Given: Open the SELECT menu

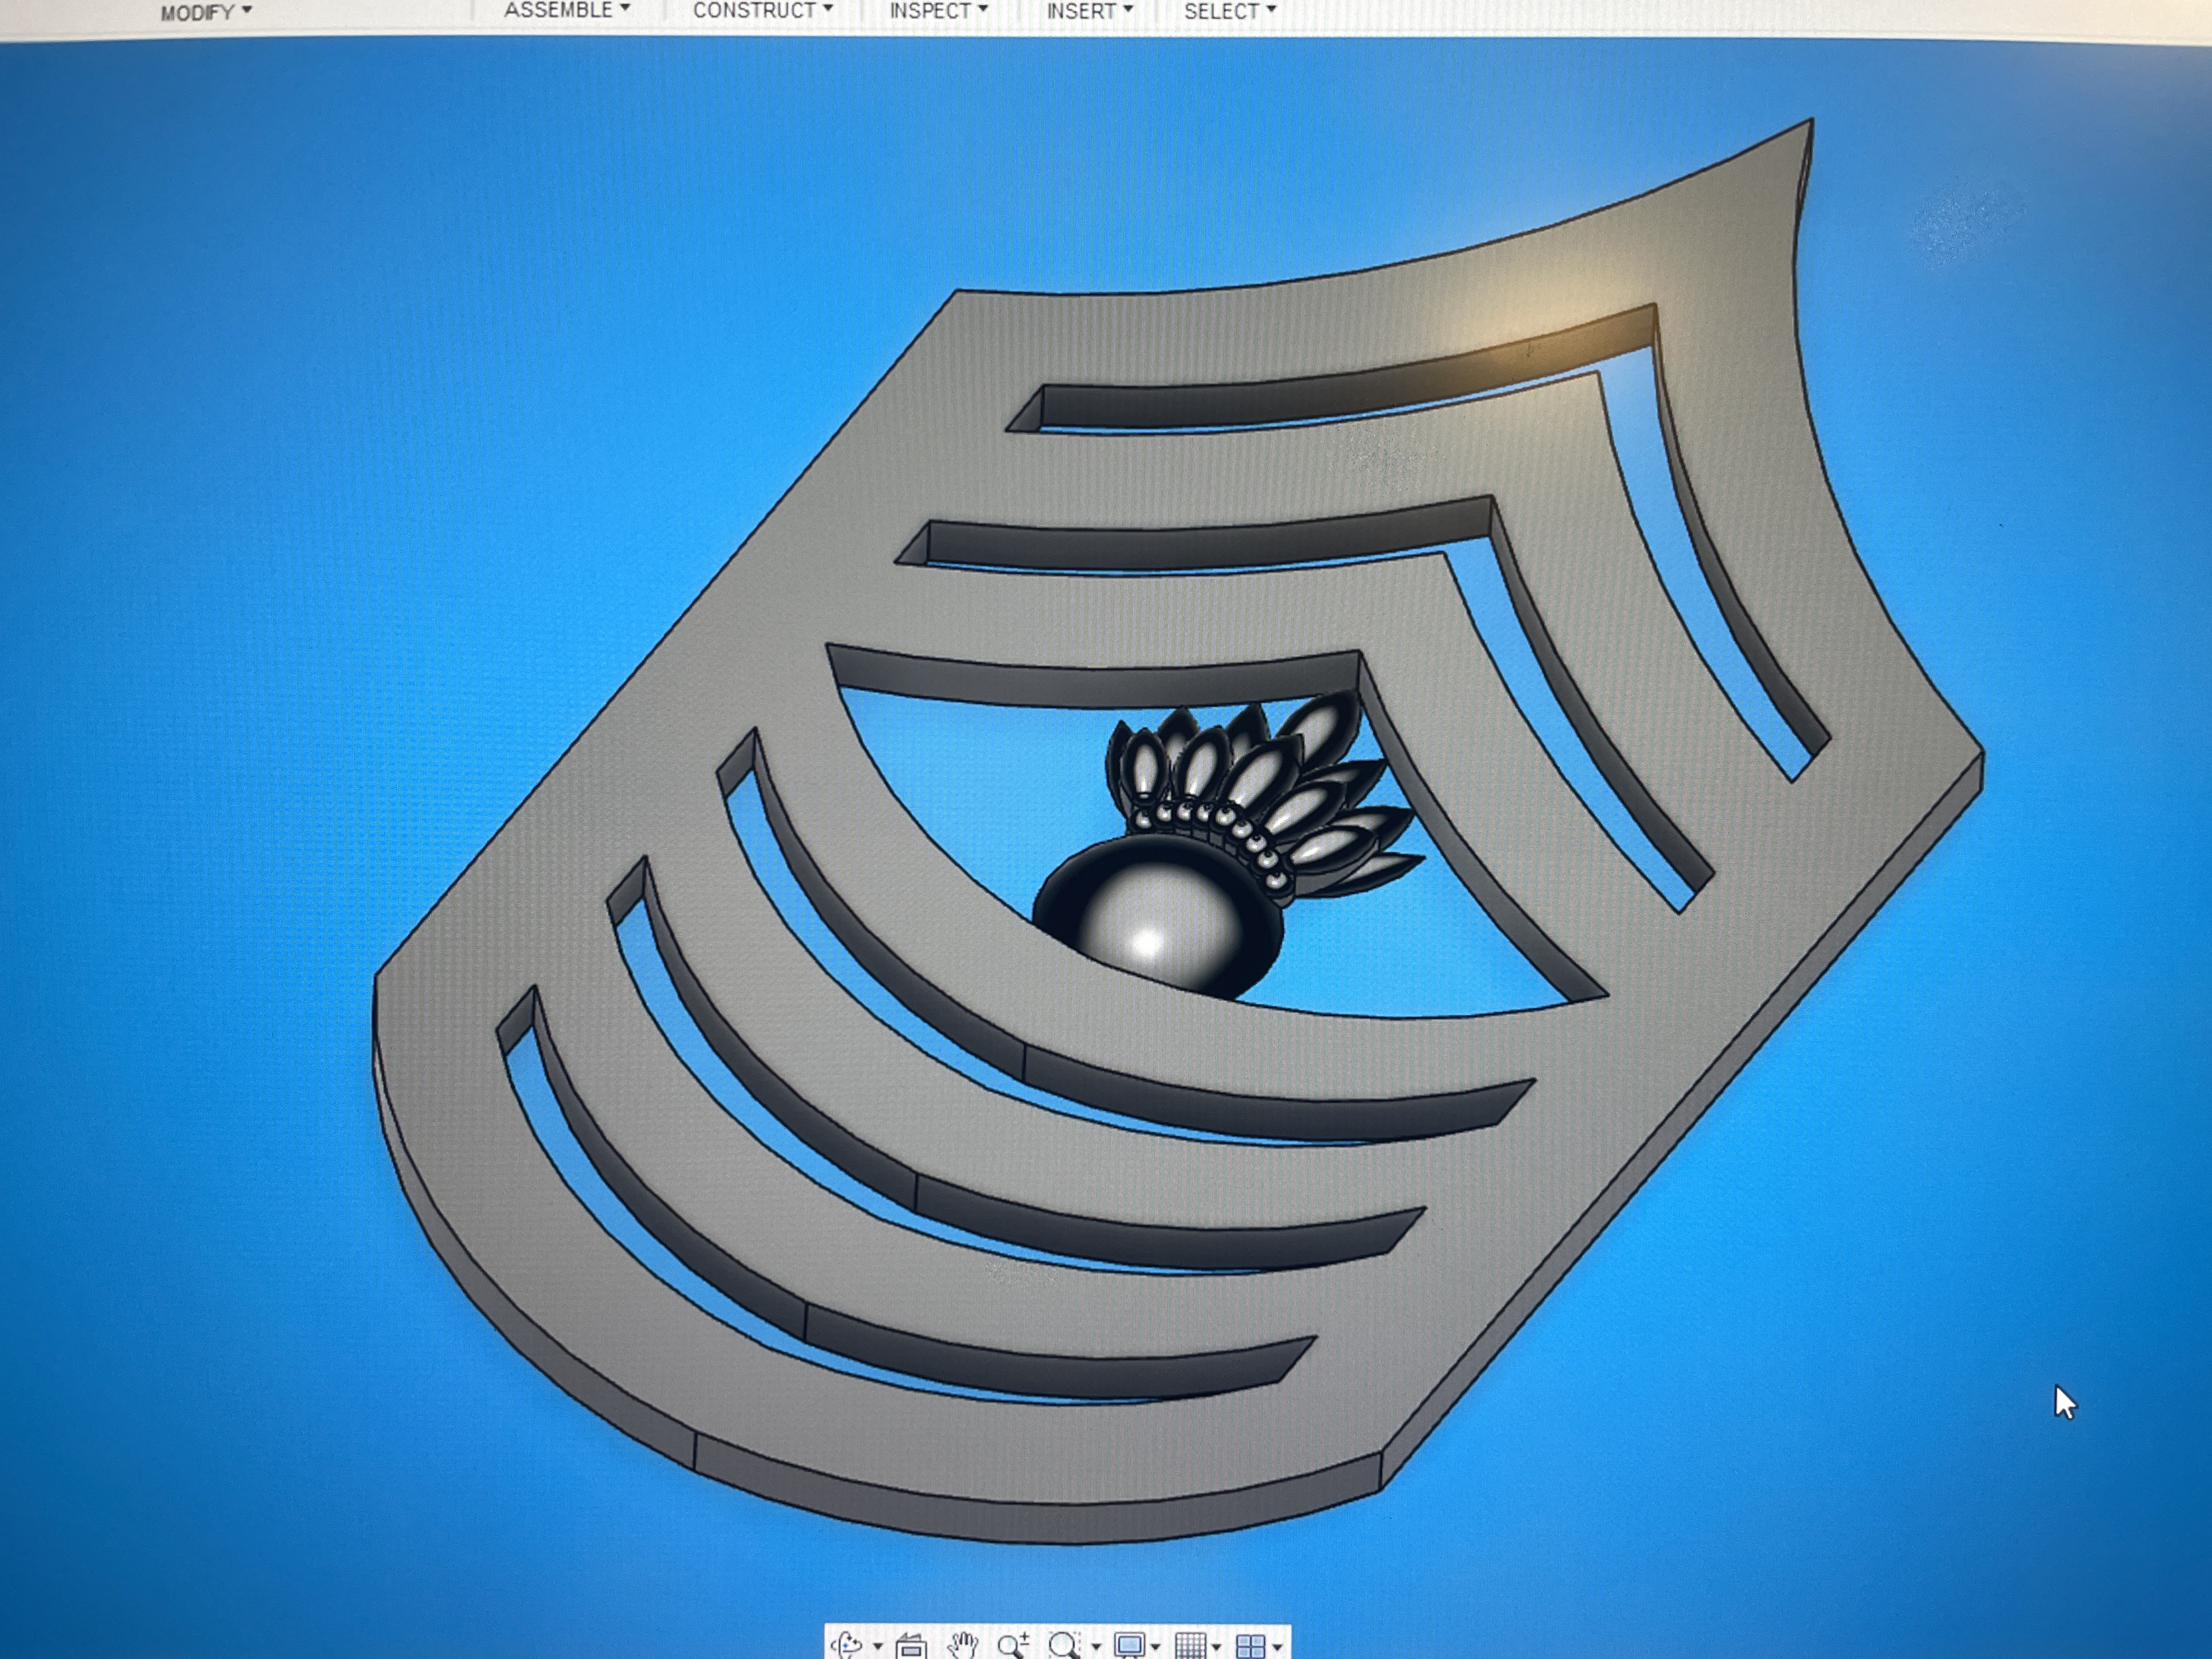Looking at the screenshot, I should pyautogui.click(x=1229, y=11).
